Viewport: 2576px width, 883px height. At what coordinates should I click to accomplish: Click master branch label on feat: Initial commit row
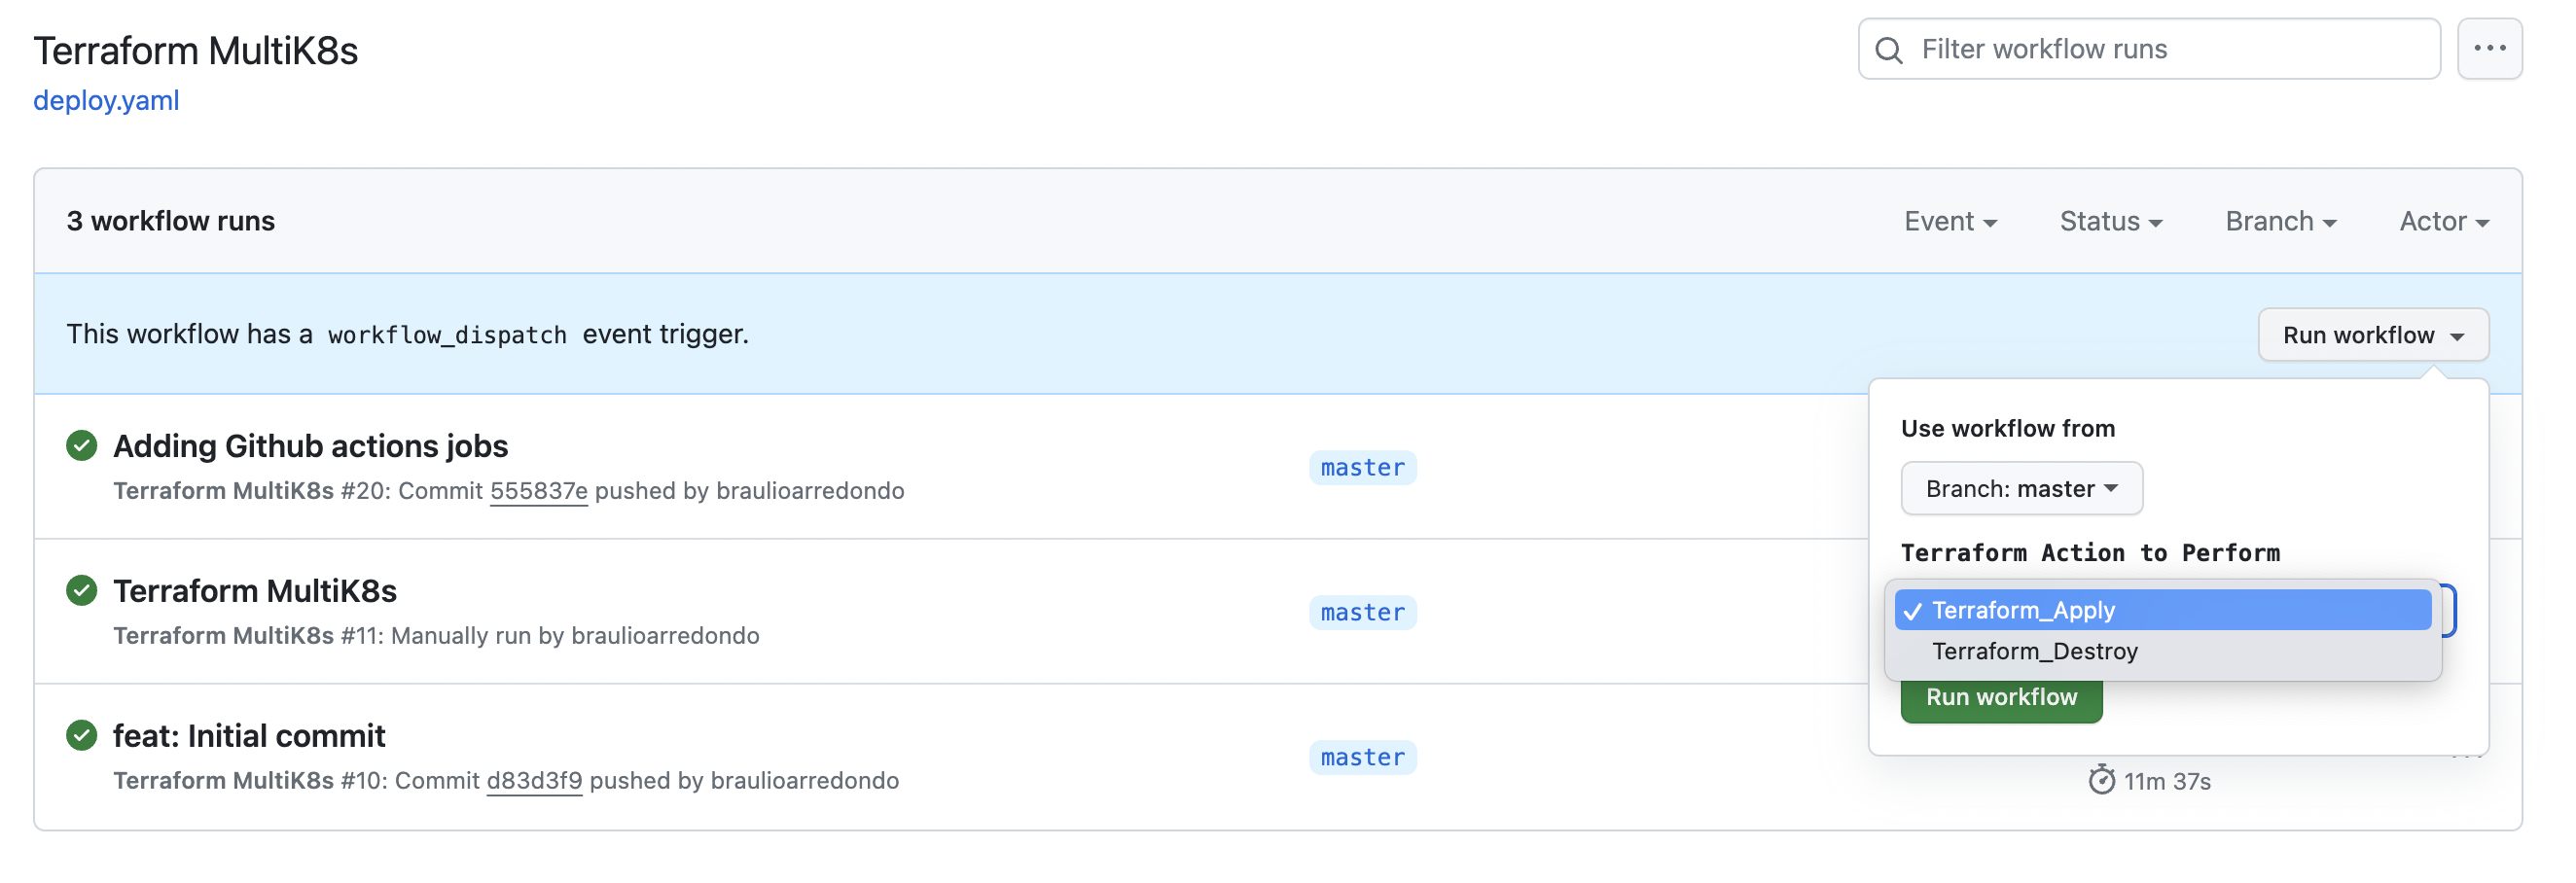(1362, 757)
